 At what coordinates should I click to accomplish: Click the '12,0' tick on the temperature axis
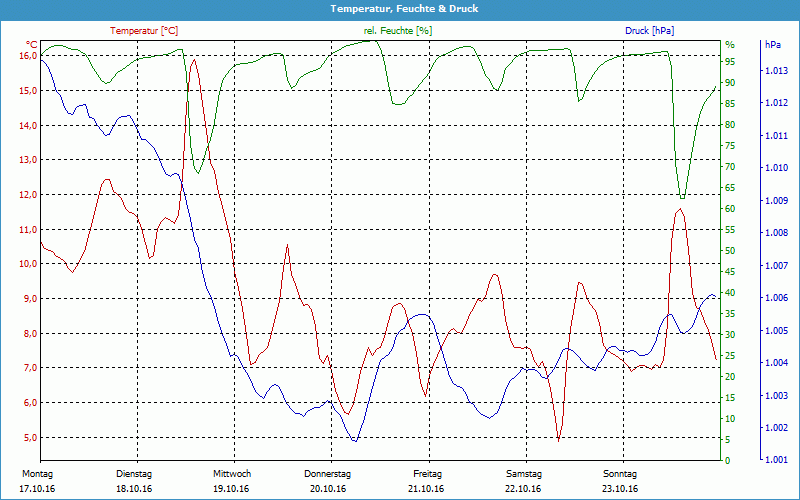coord(29,194)
